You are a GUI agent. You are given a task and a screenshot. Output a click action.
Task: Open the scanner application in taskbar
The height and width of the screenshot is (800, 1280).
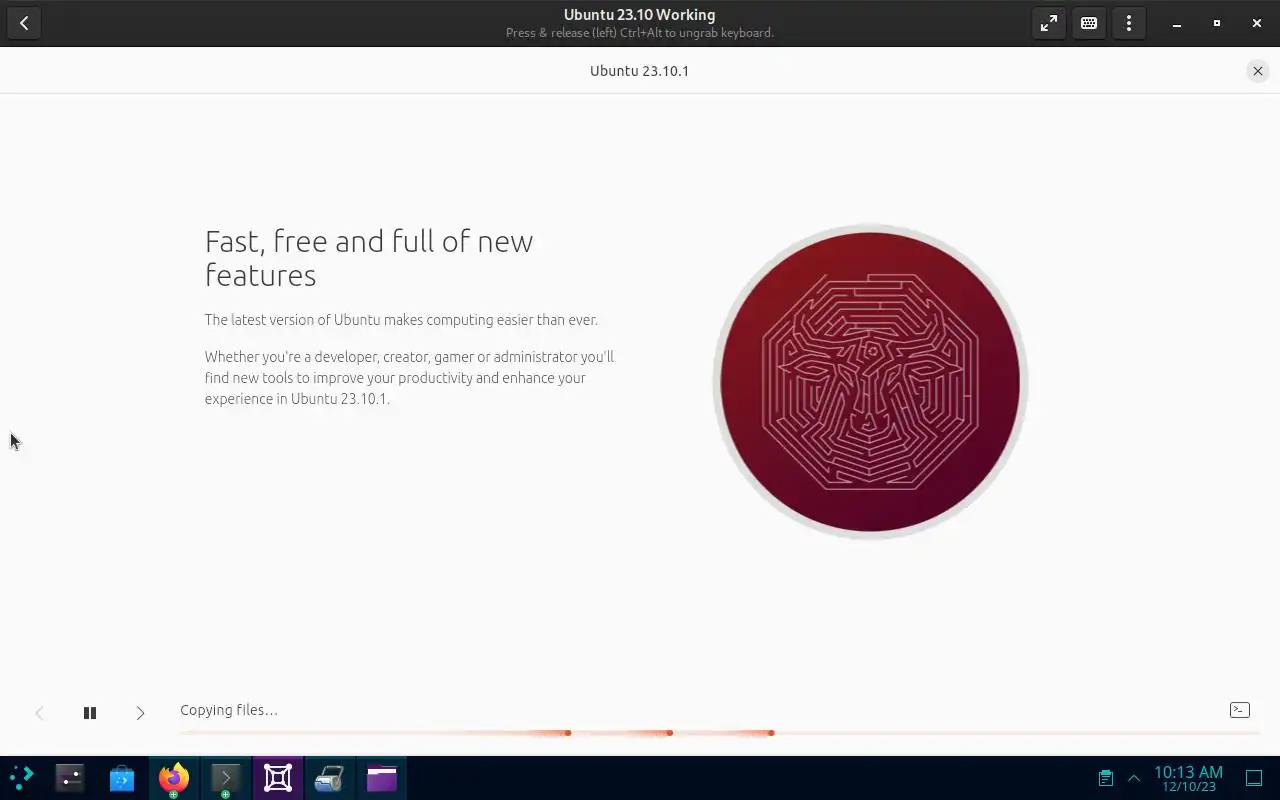click(330, 778)
